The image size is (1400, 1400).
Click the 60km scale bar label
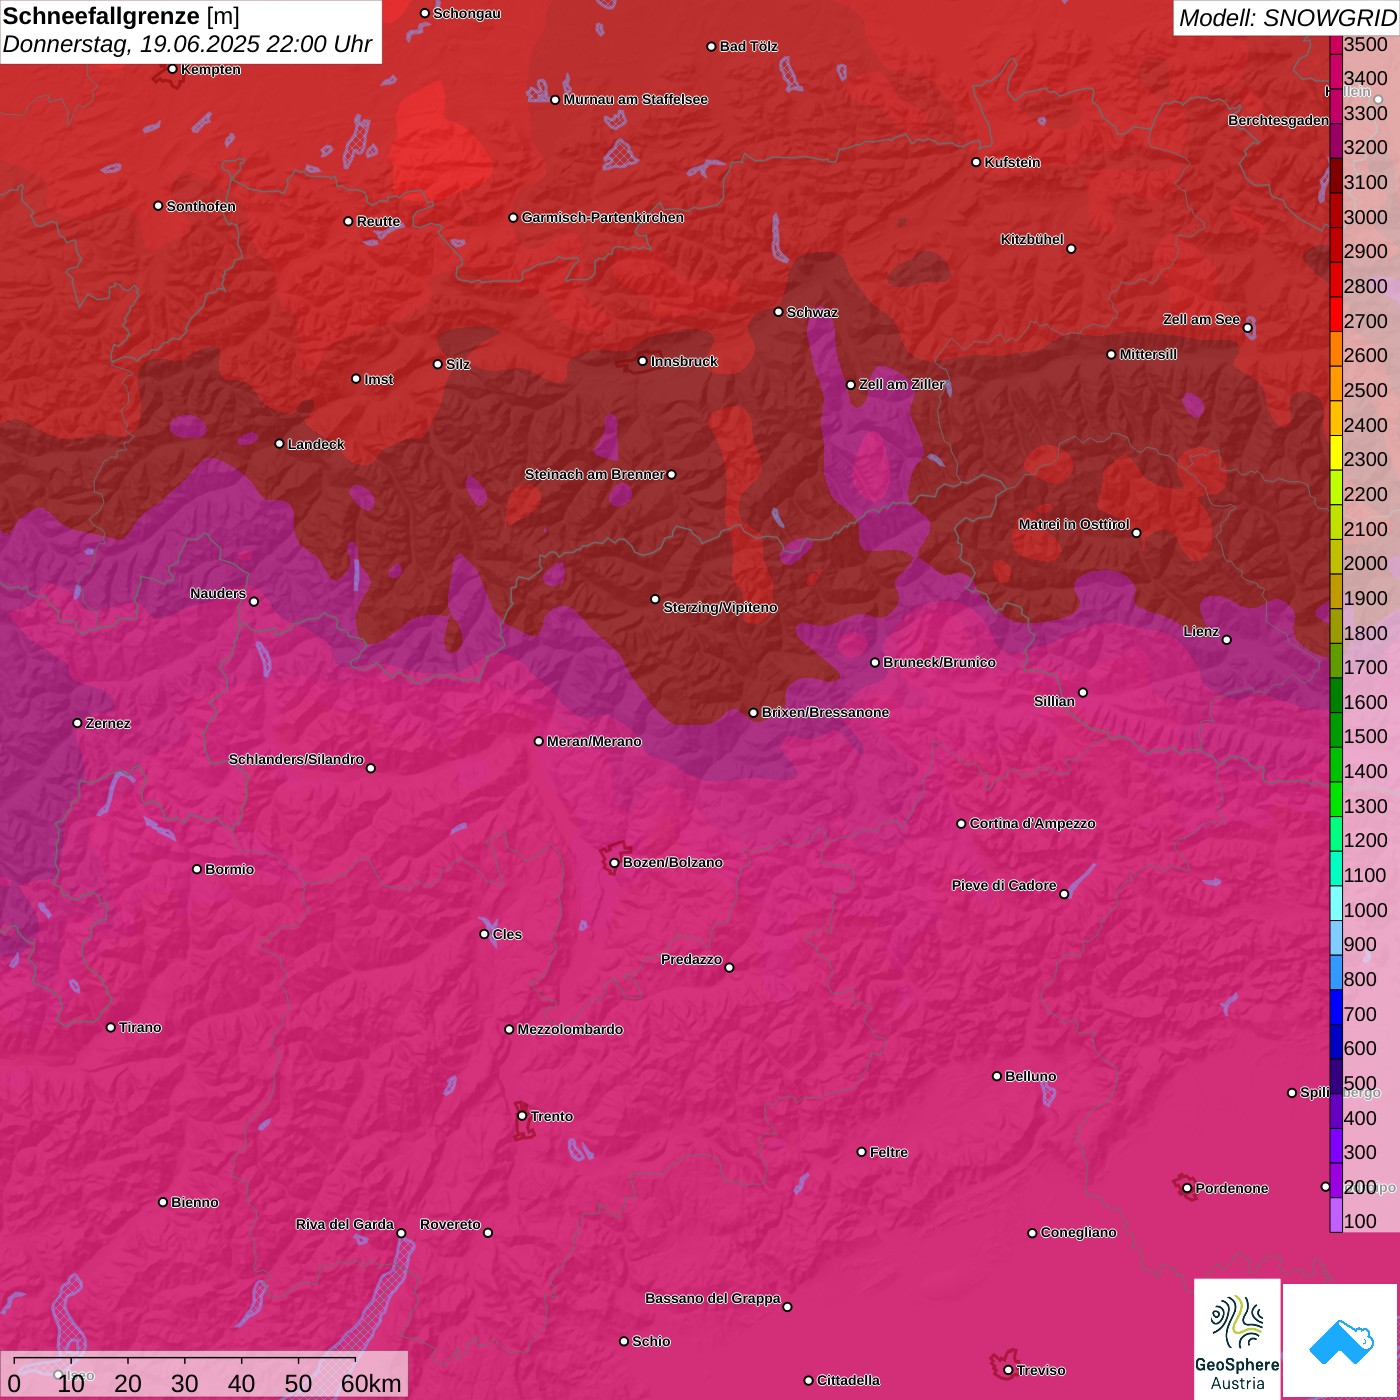point(371,1383)
